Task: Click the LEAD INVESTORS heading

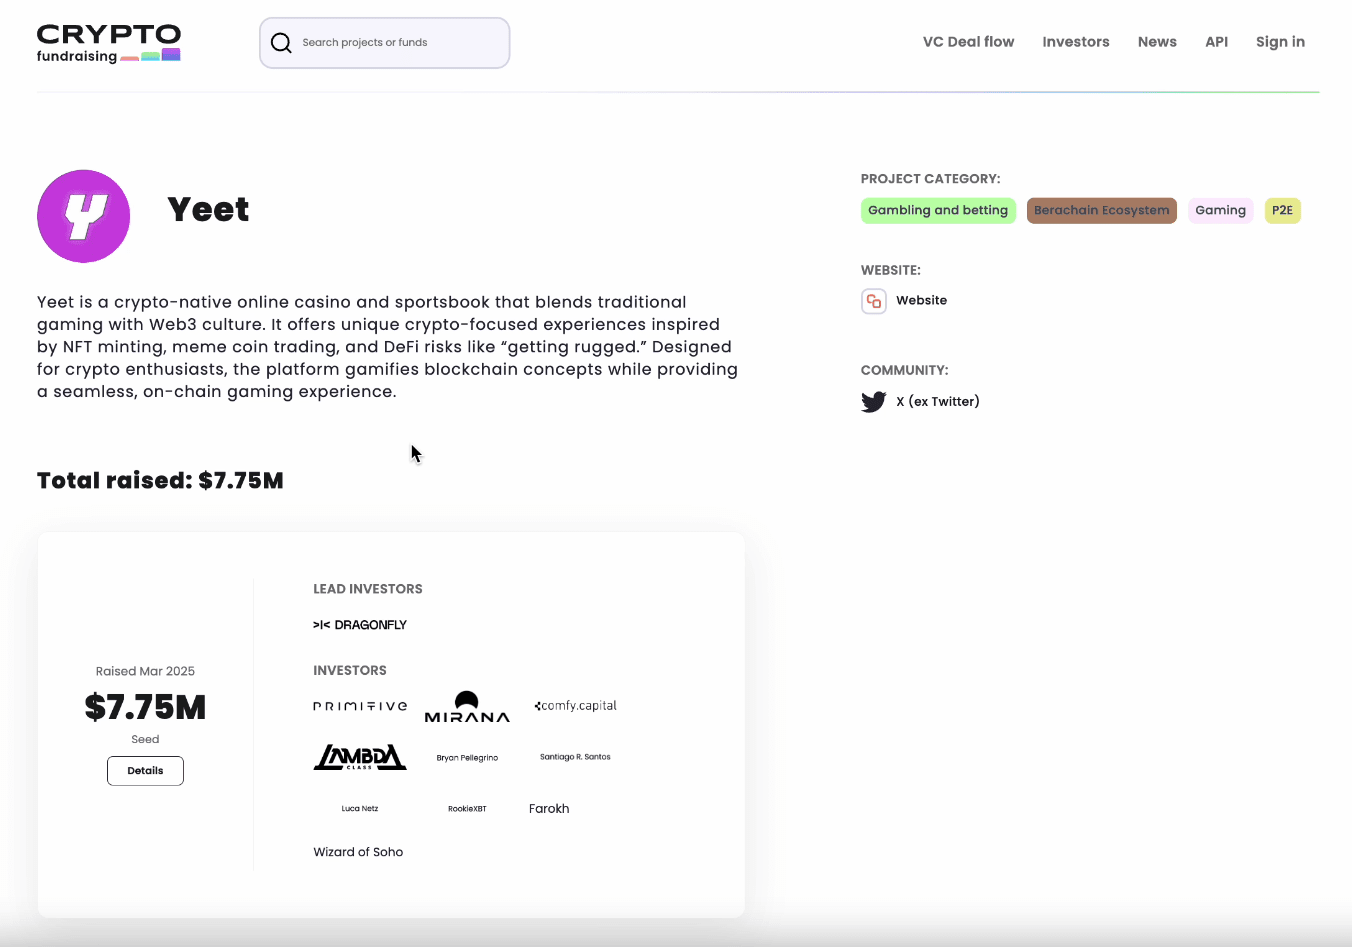Action: [368, 589]
